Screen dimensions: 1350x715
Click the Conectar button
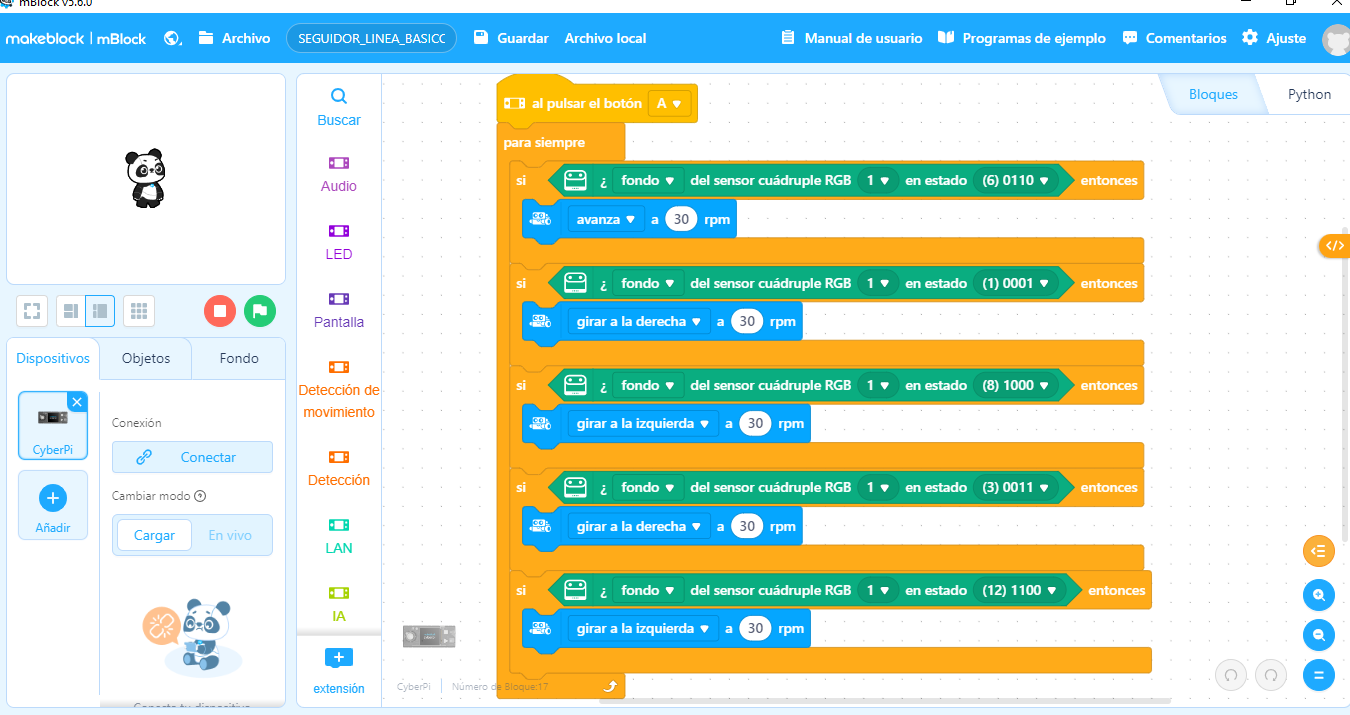[x=192, y=457]
